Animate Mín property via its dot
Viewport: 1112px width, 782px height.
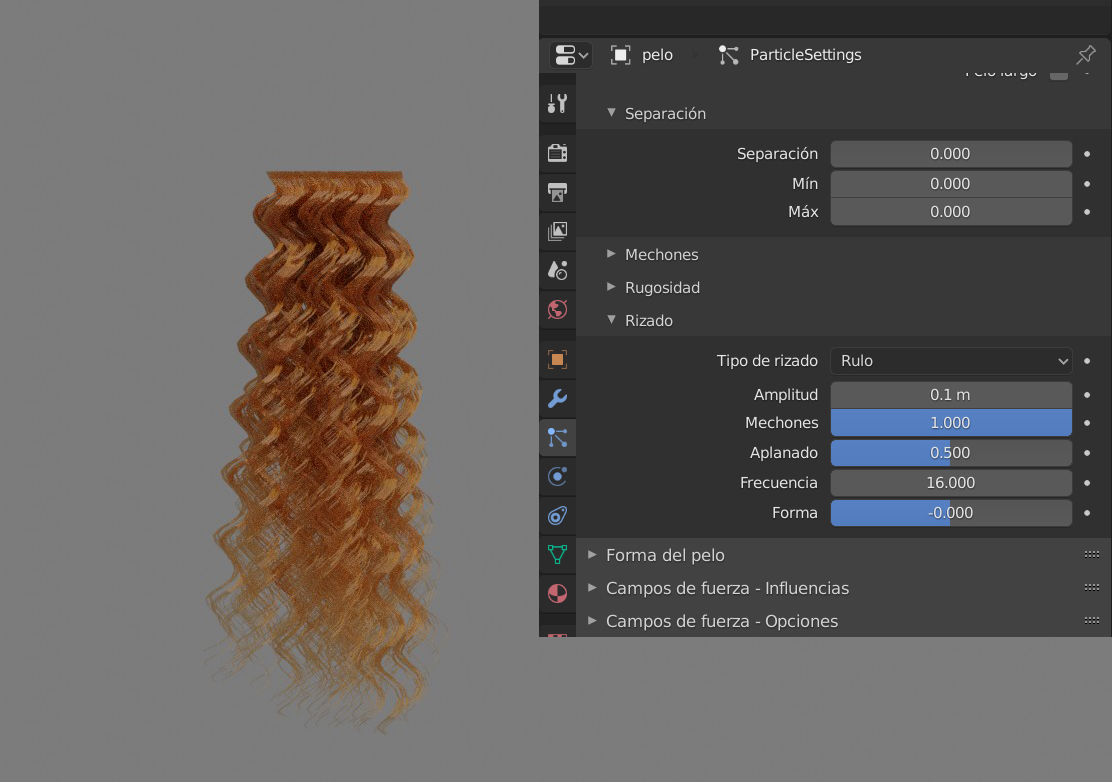coord(1087,184)
